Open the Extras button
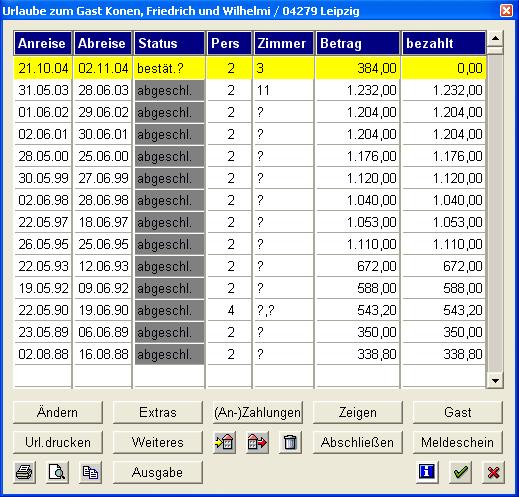The width and height of the screenshot is (519, 497). [158, 412]
